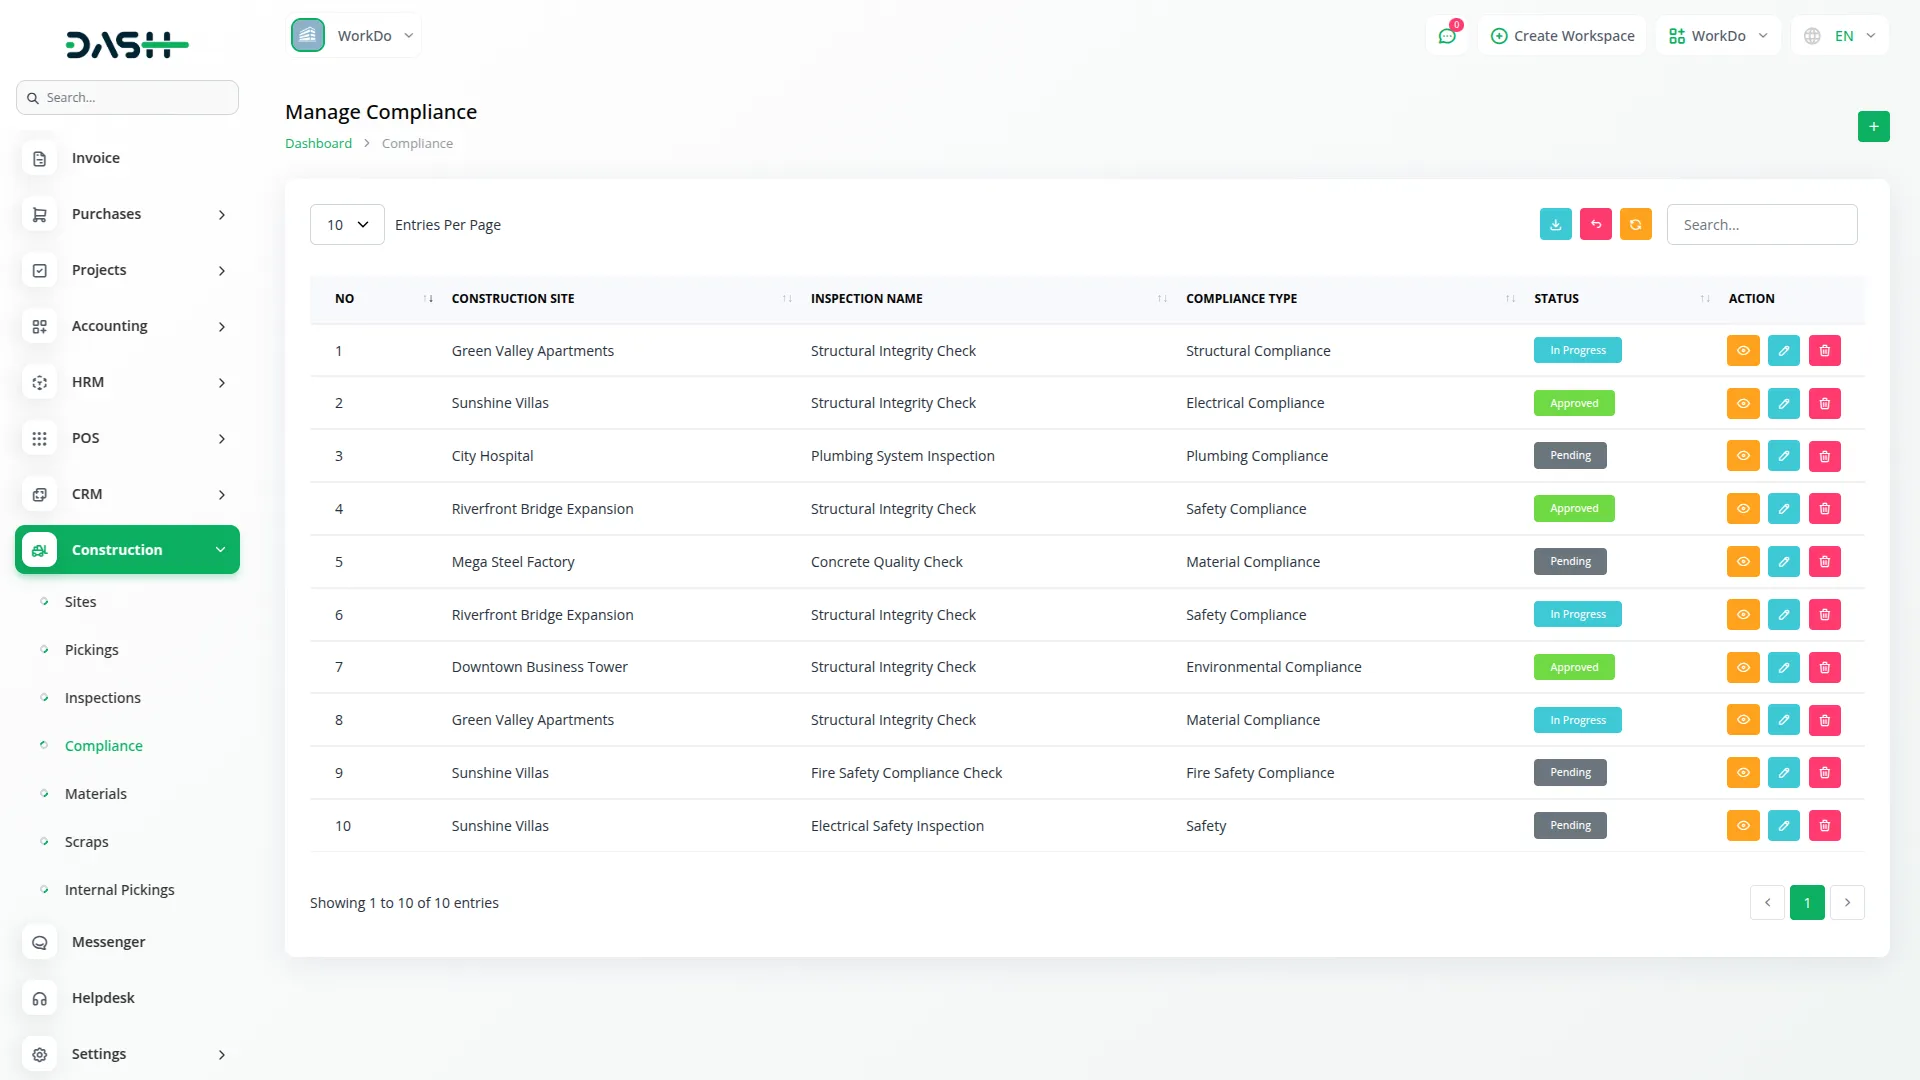The image size is (1920, 1080).
Task: Click the table search input field
Action: click(1761, 225)
